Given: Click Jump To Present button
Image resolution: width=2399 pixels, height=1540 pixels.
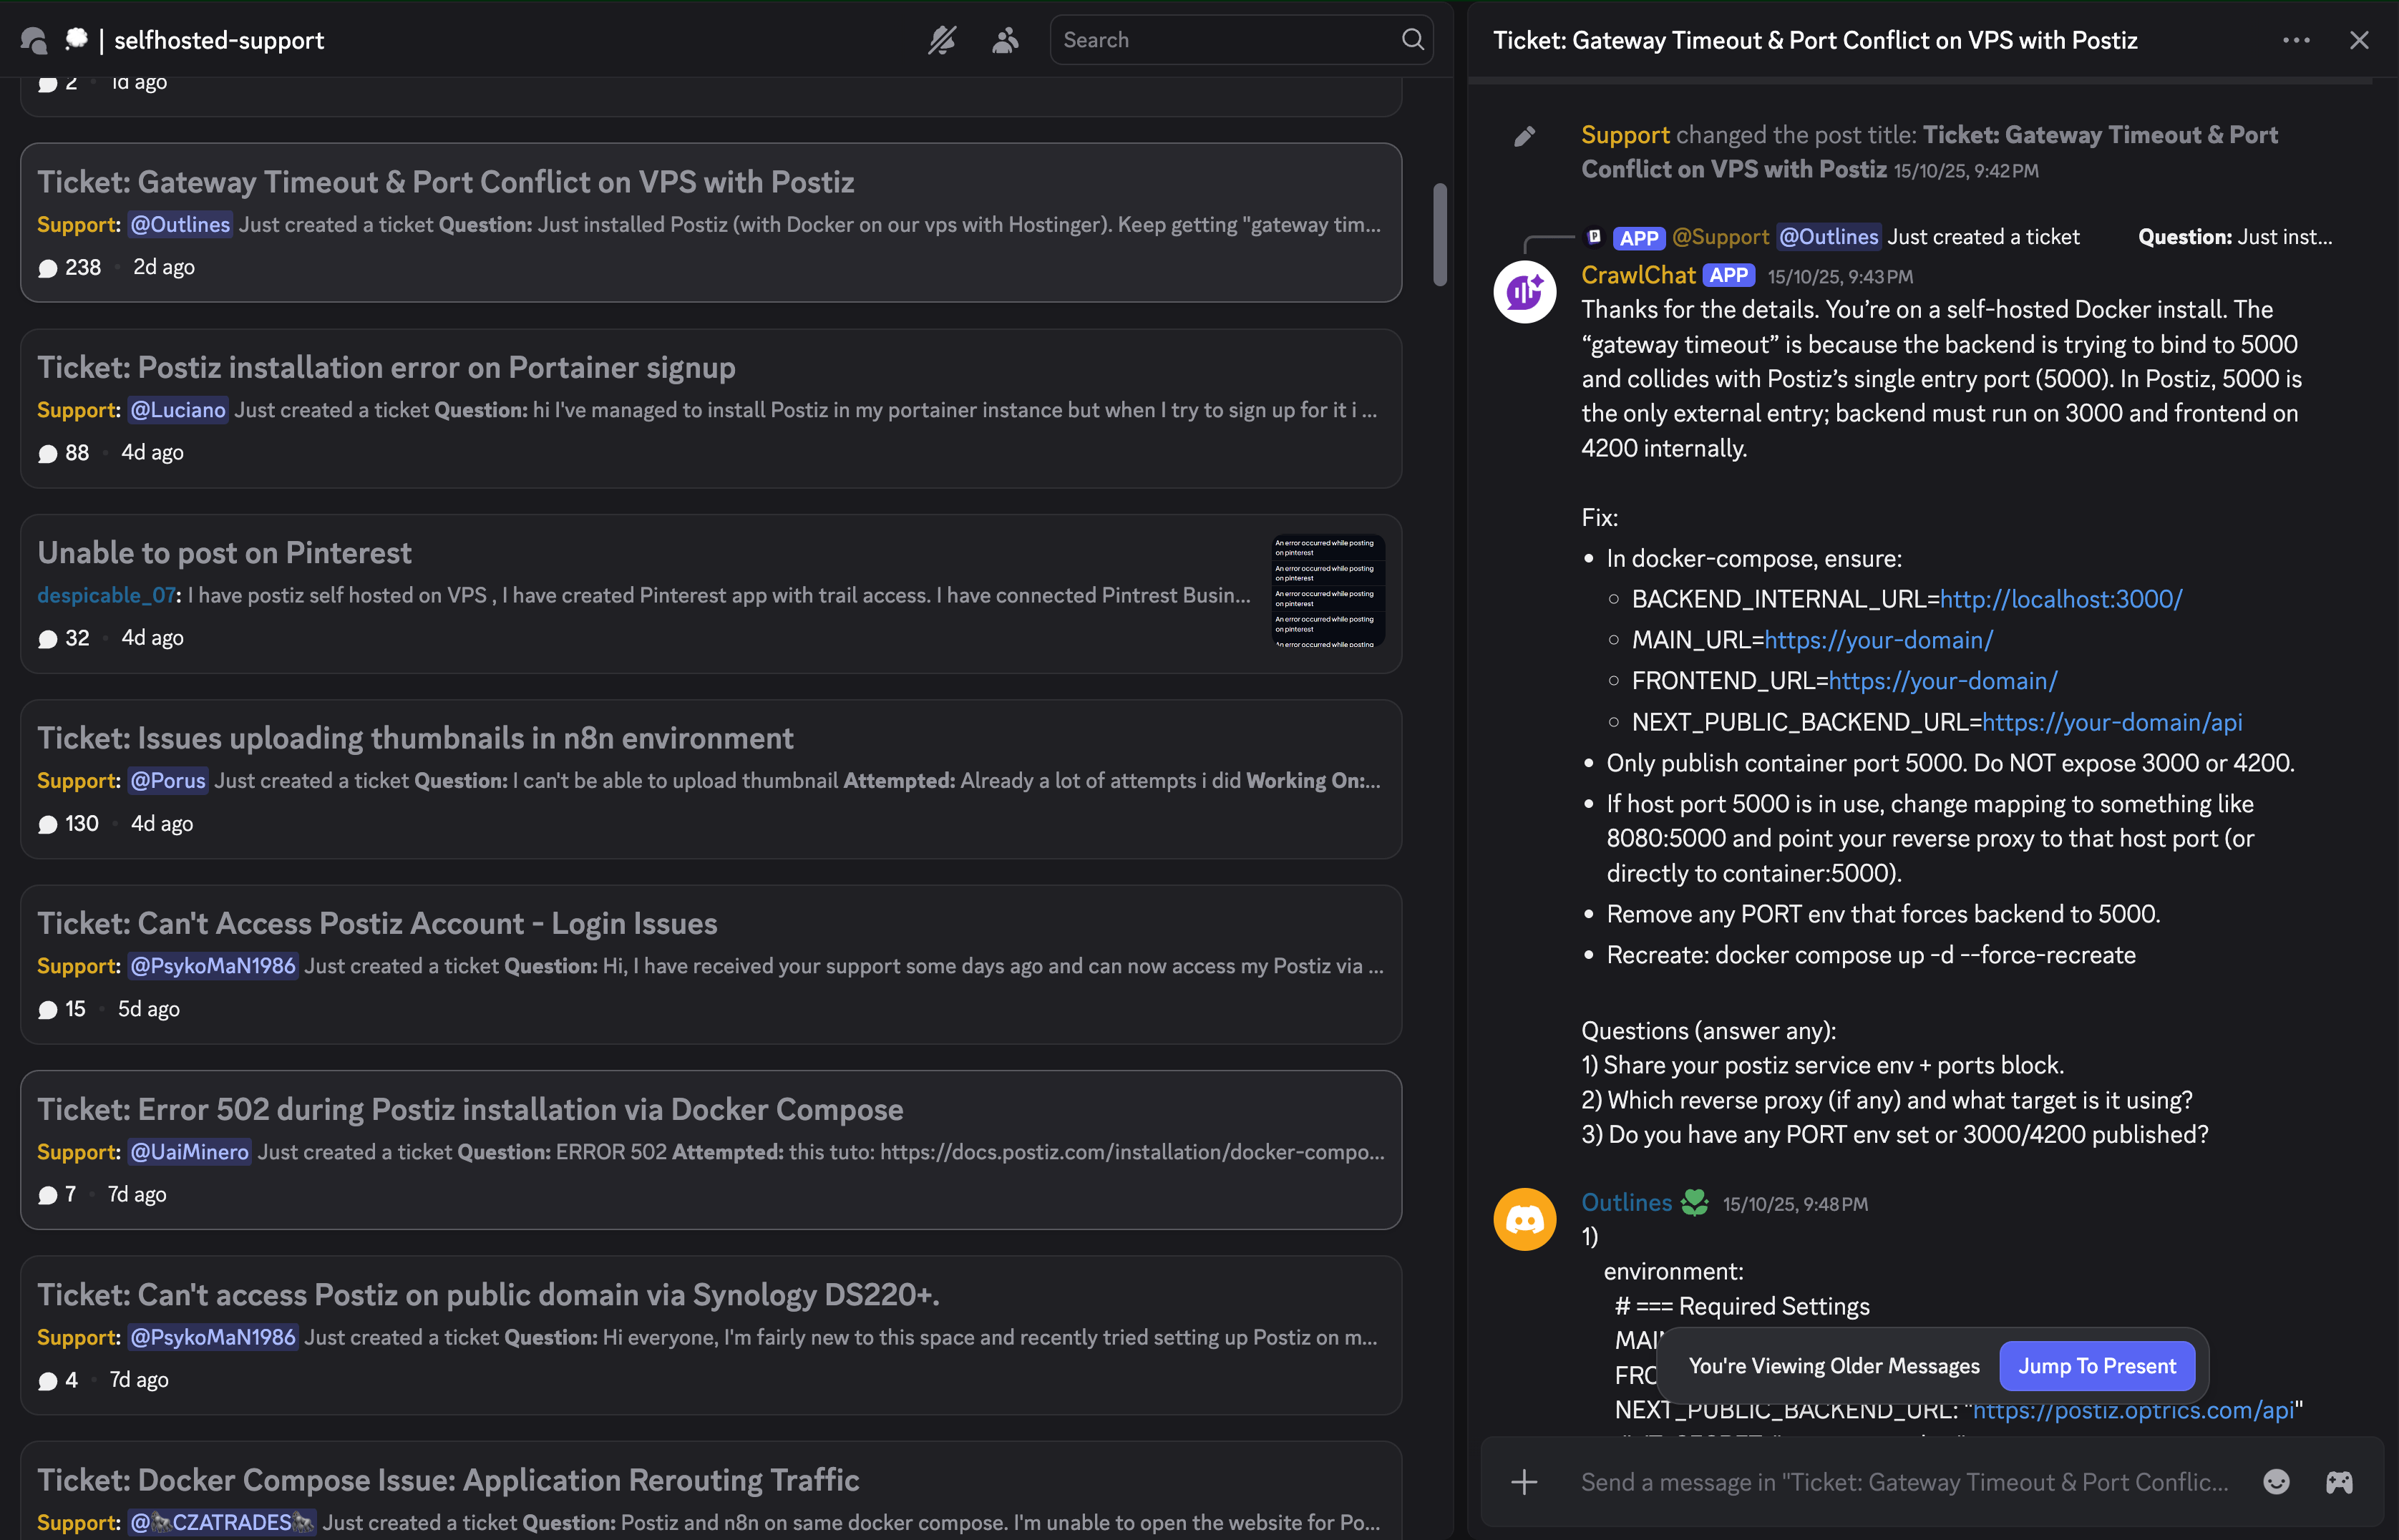Looking at the screenshot, I should [x=2096, y=1366].
